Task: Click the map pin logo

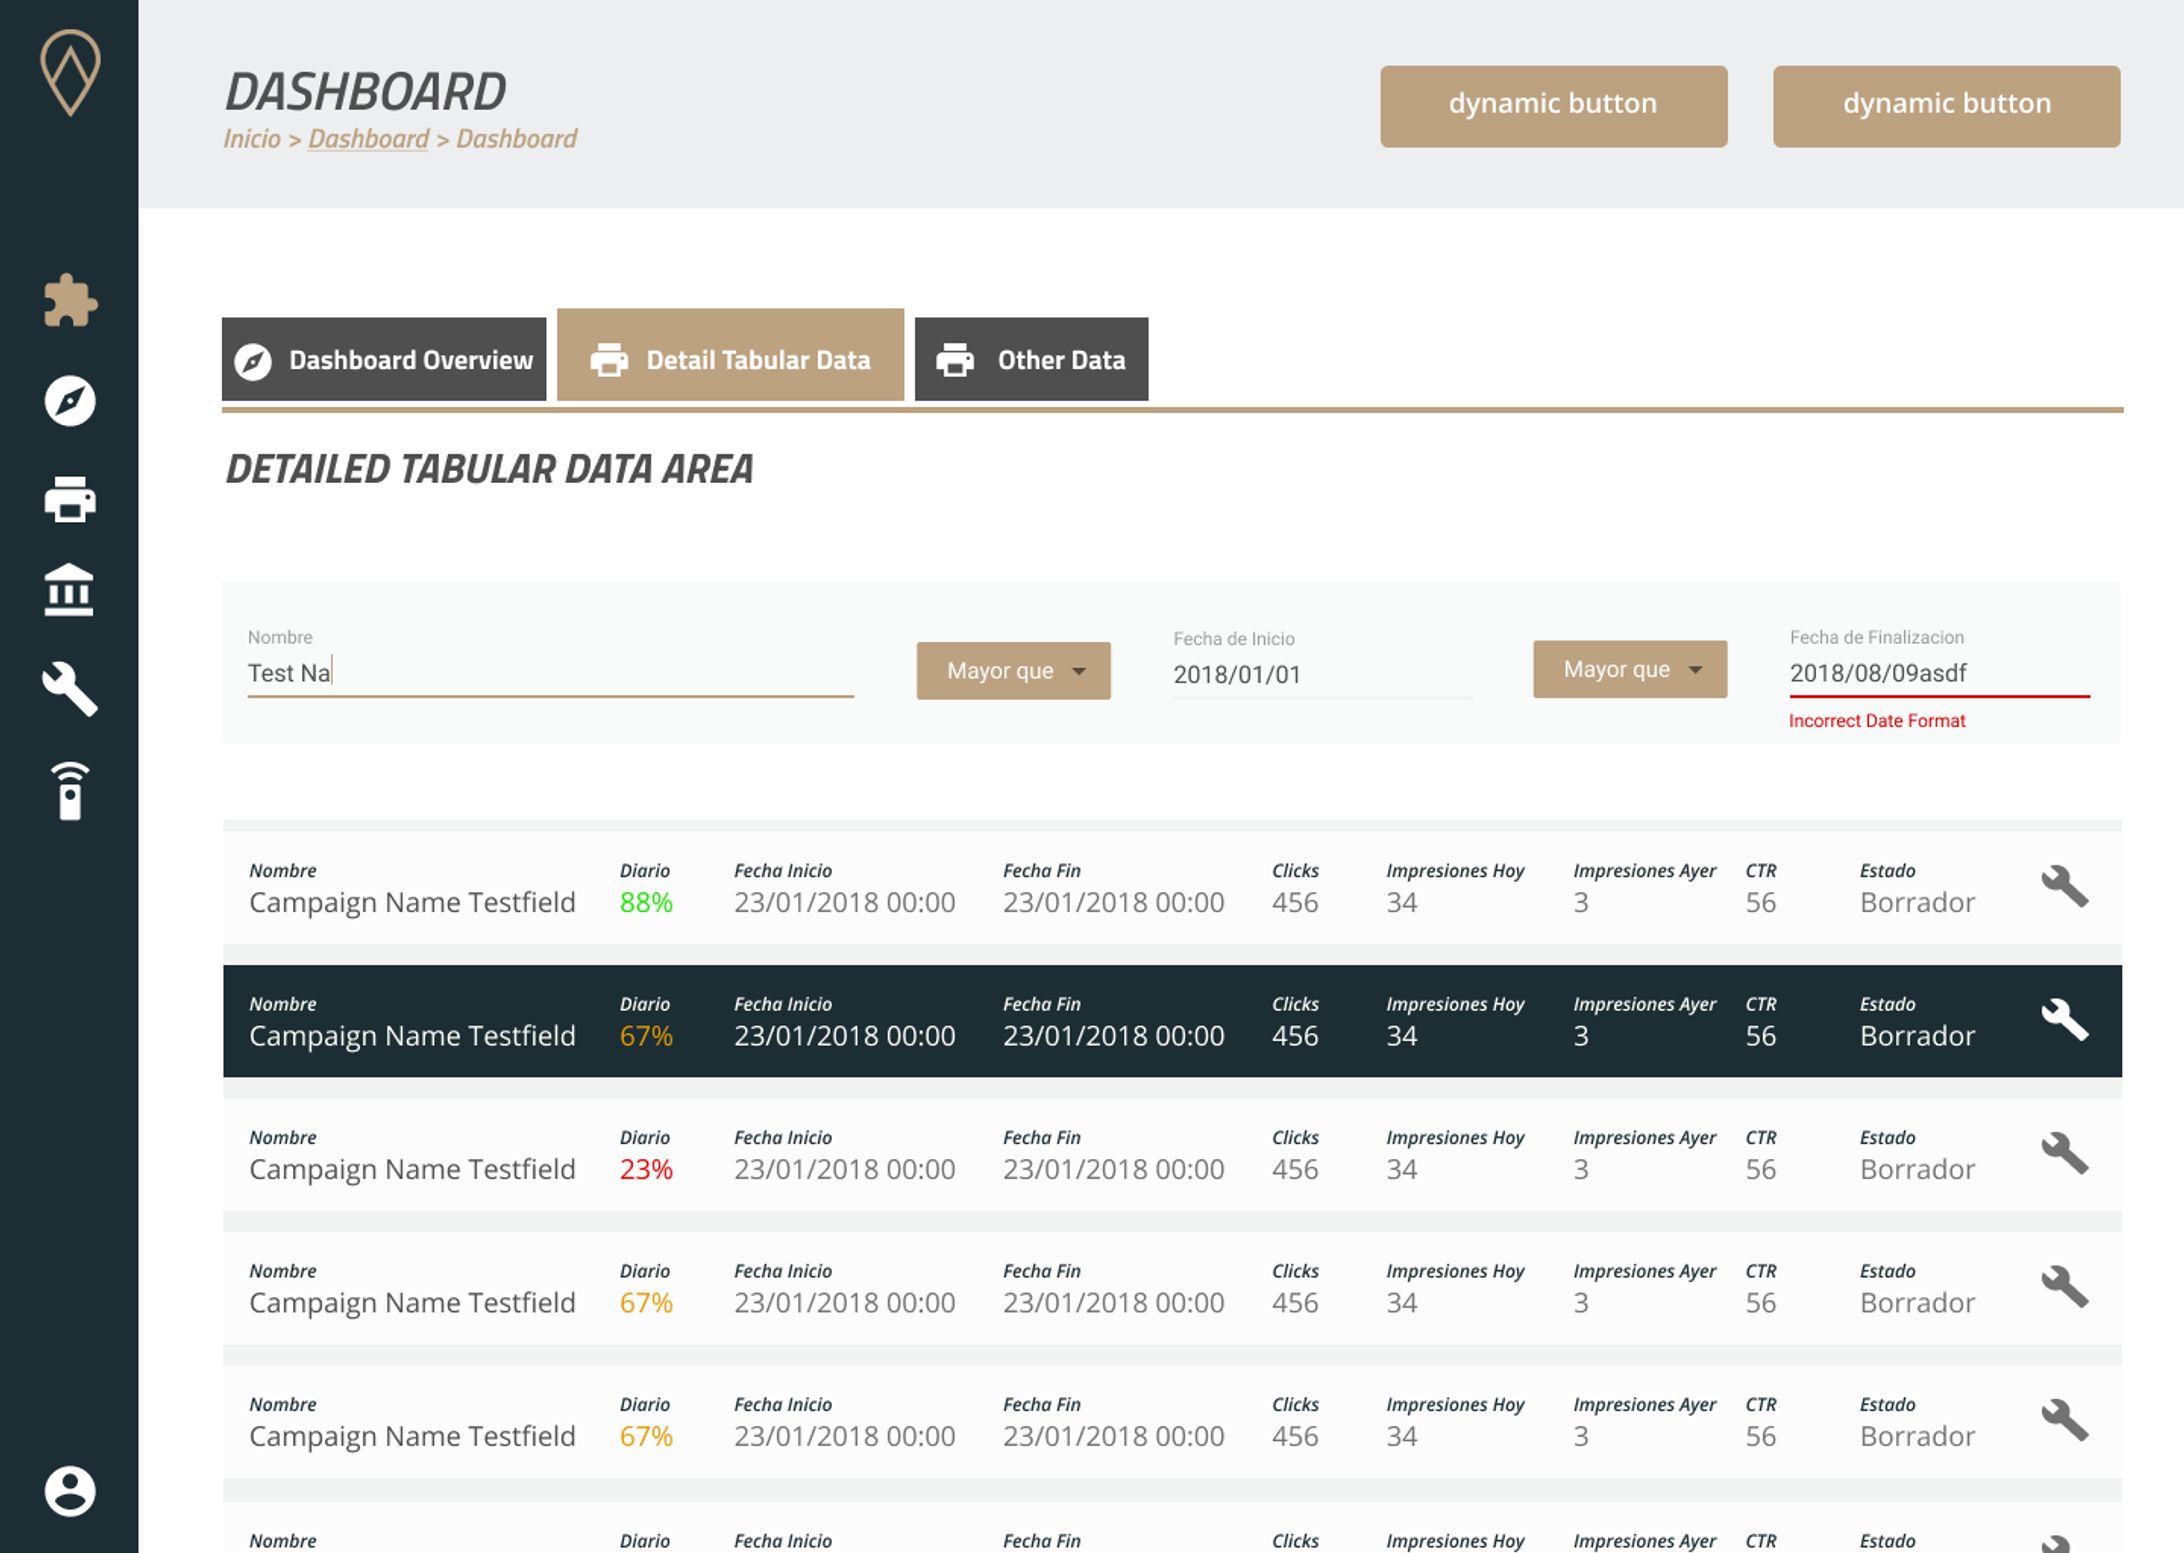Action: pyautogui.click(x=70, y=72)
